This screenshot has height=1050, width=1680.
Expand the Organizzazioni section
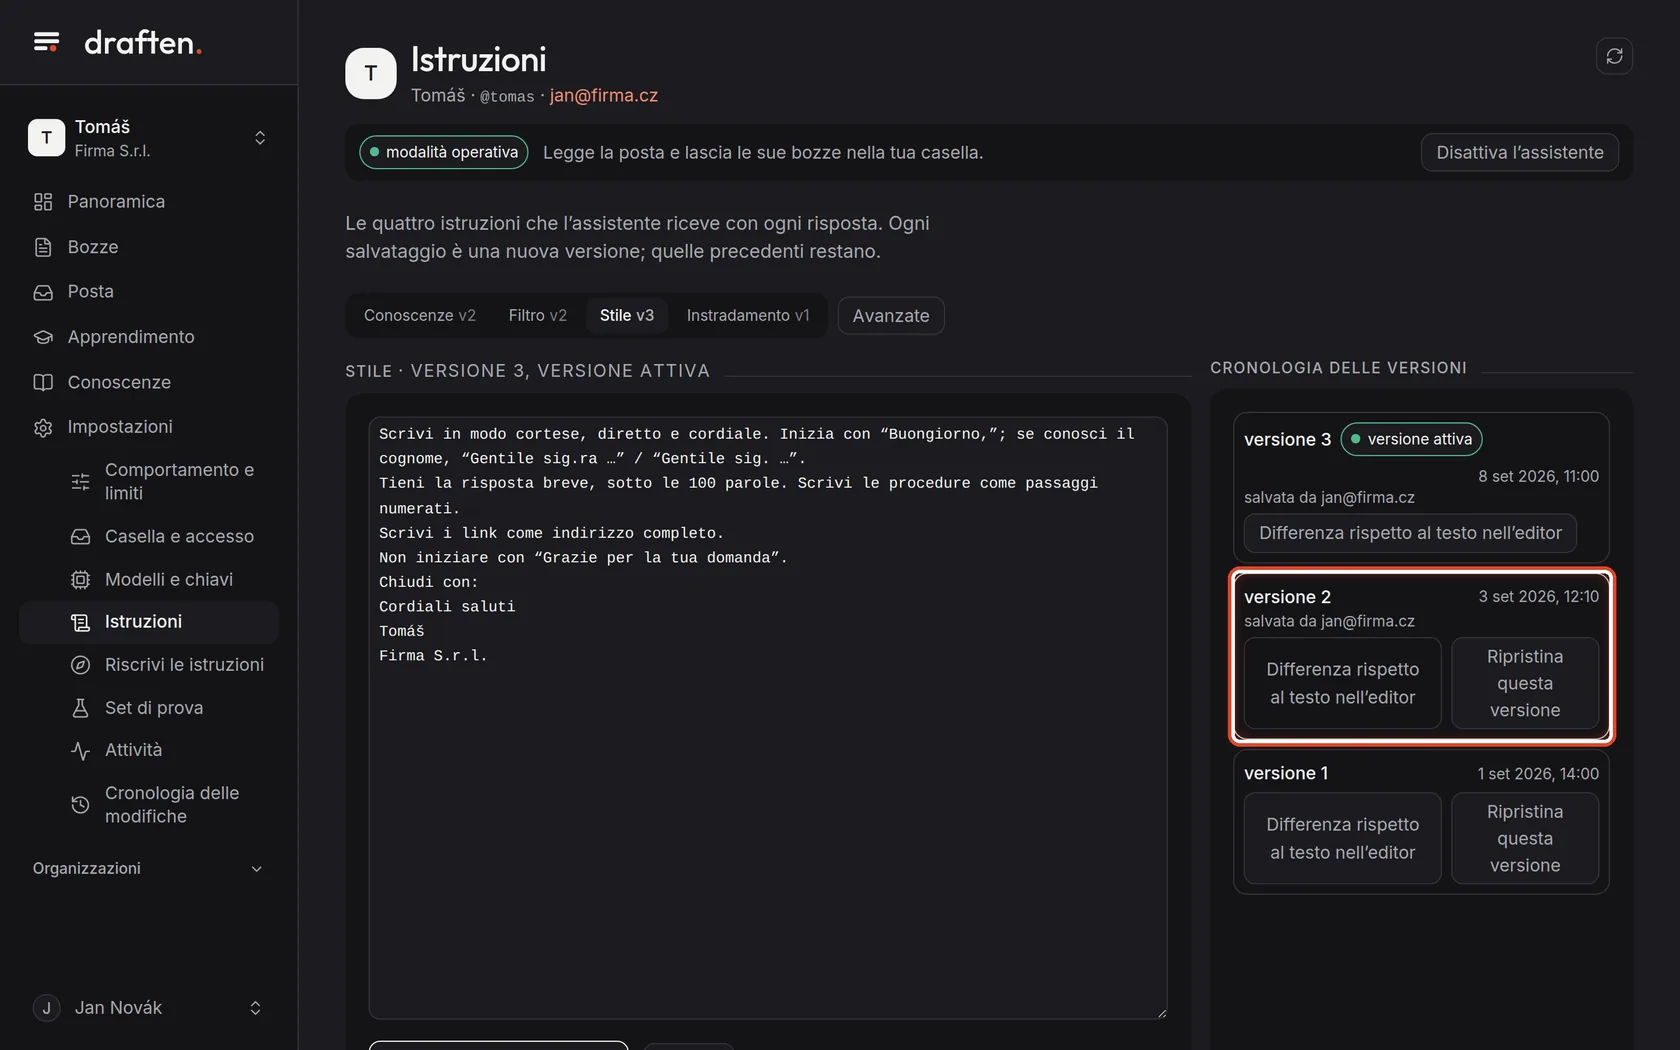pyautogui.click(x=148, y=869)
